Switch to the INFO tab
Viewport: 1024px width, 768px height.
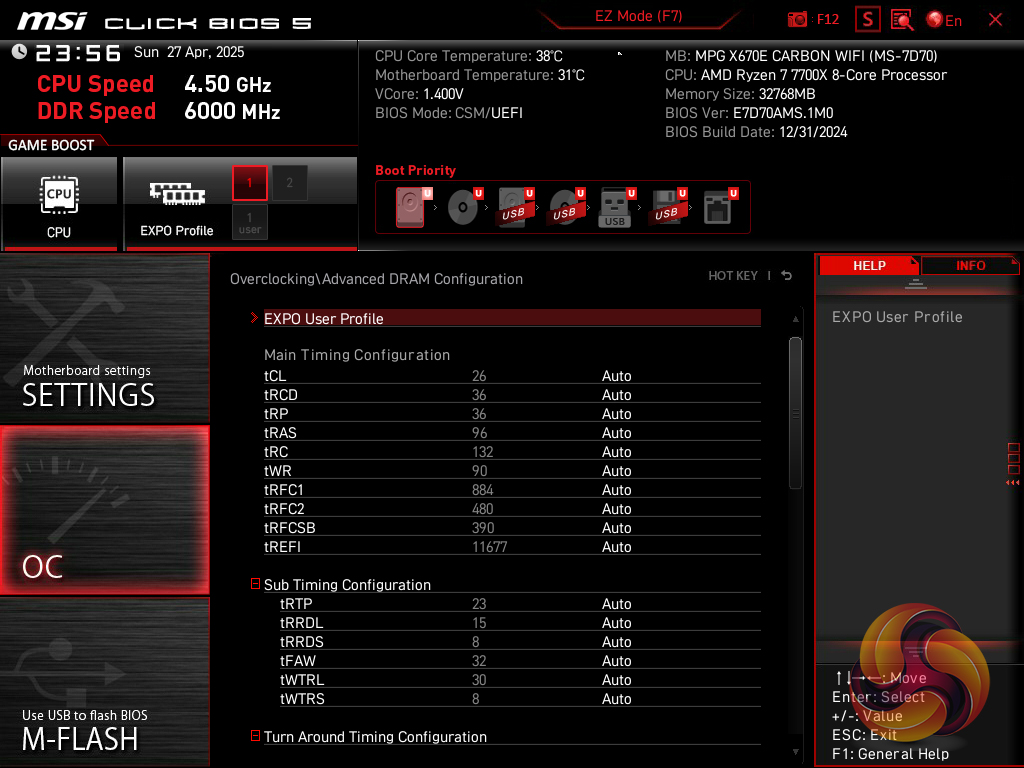pyautogui.click(x=970, y=265)
